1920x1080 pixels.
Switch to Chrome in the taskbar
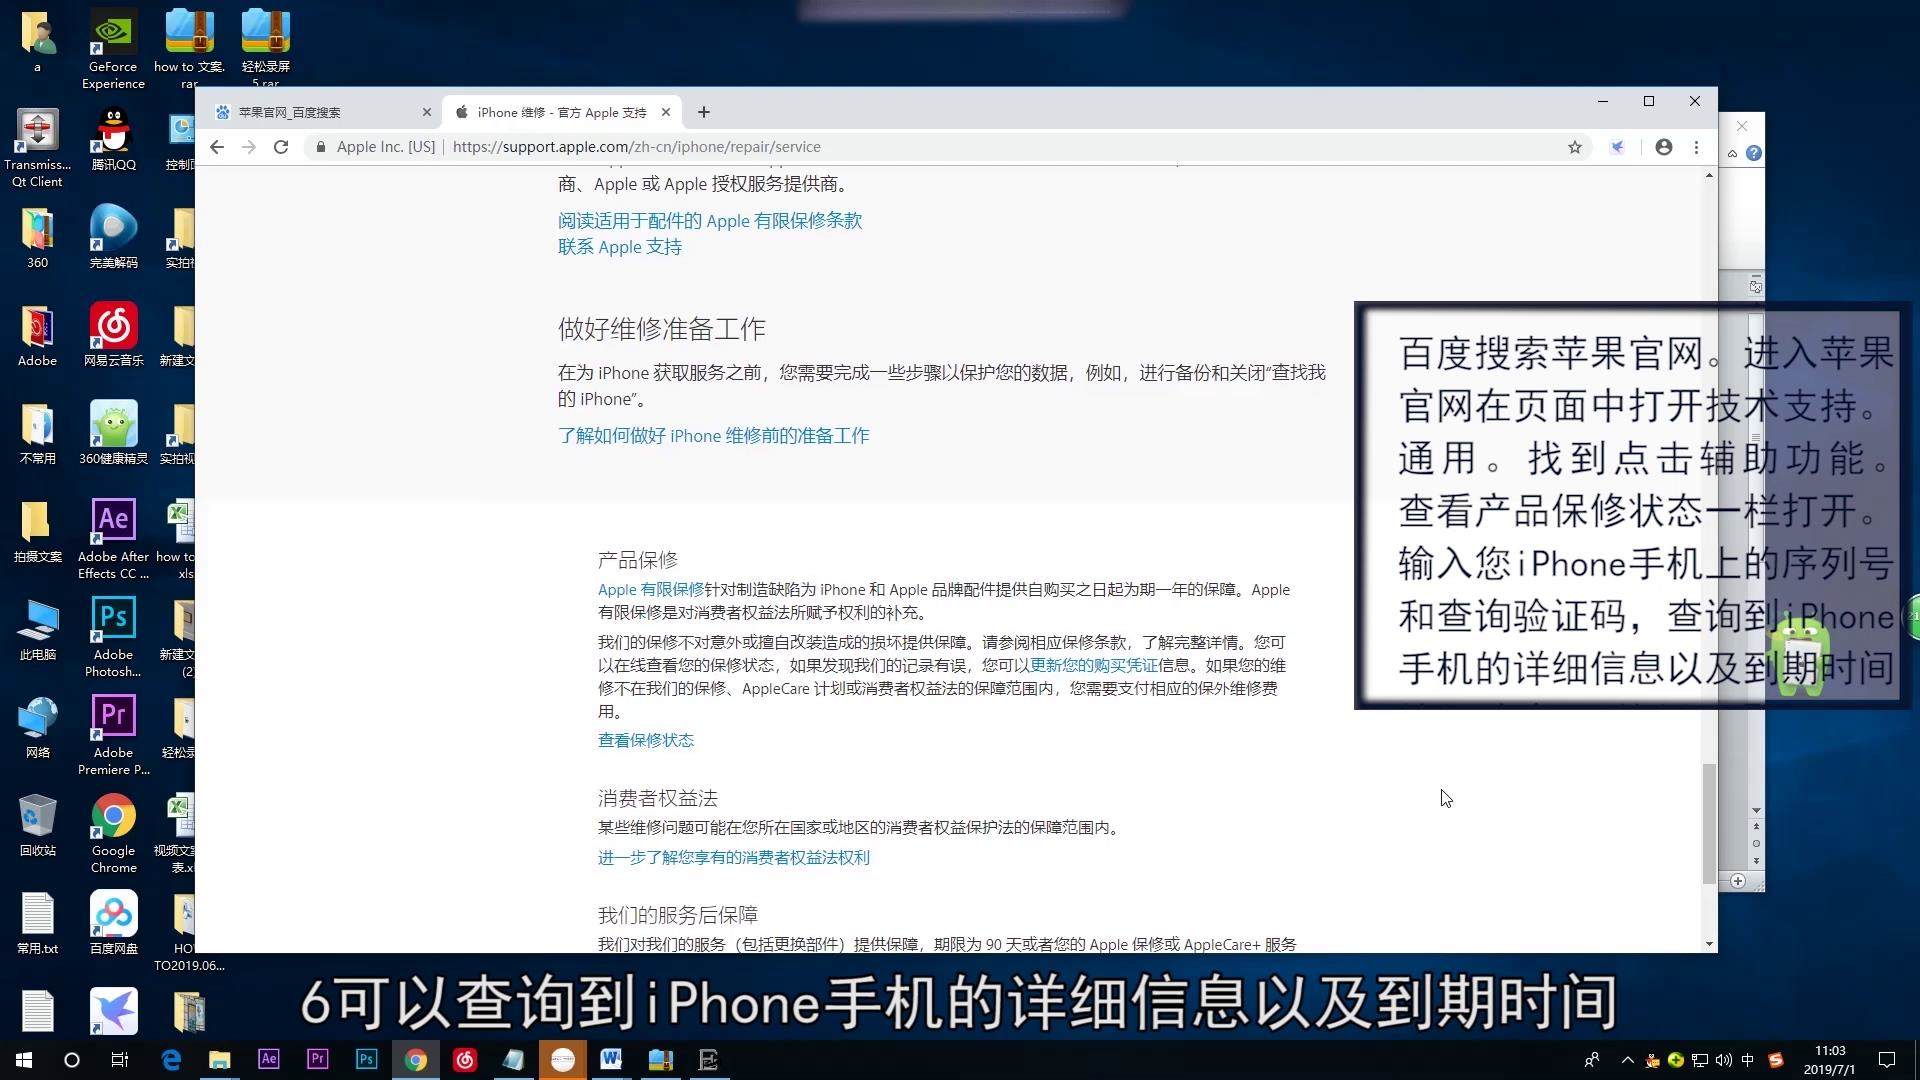point(416,1060)
